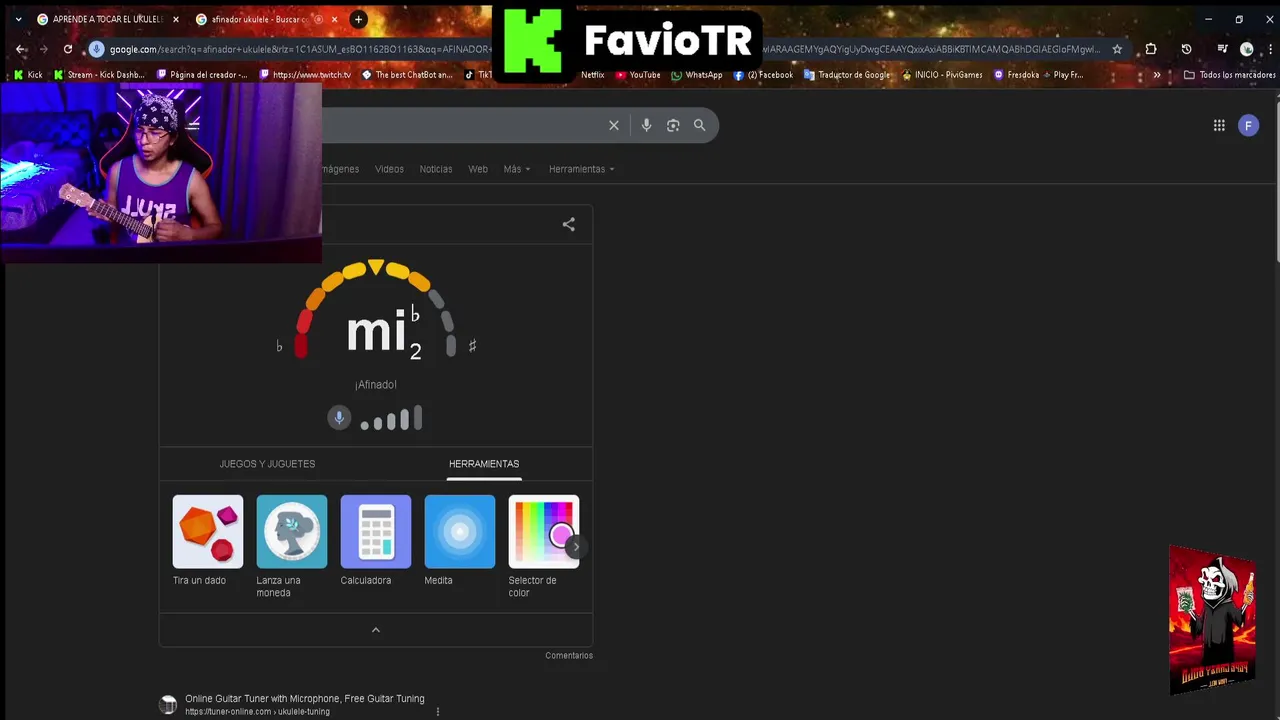Show more bookmarks with double chevron

[x=1157, y=75]
